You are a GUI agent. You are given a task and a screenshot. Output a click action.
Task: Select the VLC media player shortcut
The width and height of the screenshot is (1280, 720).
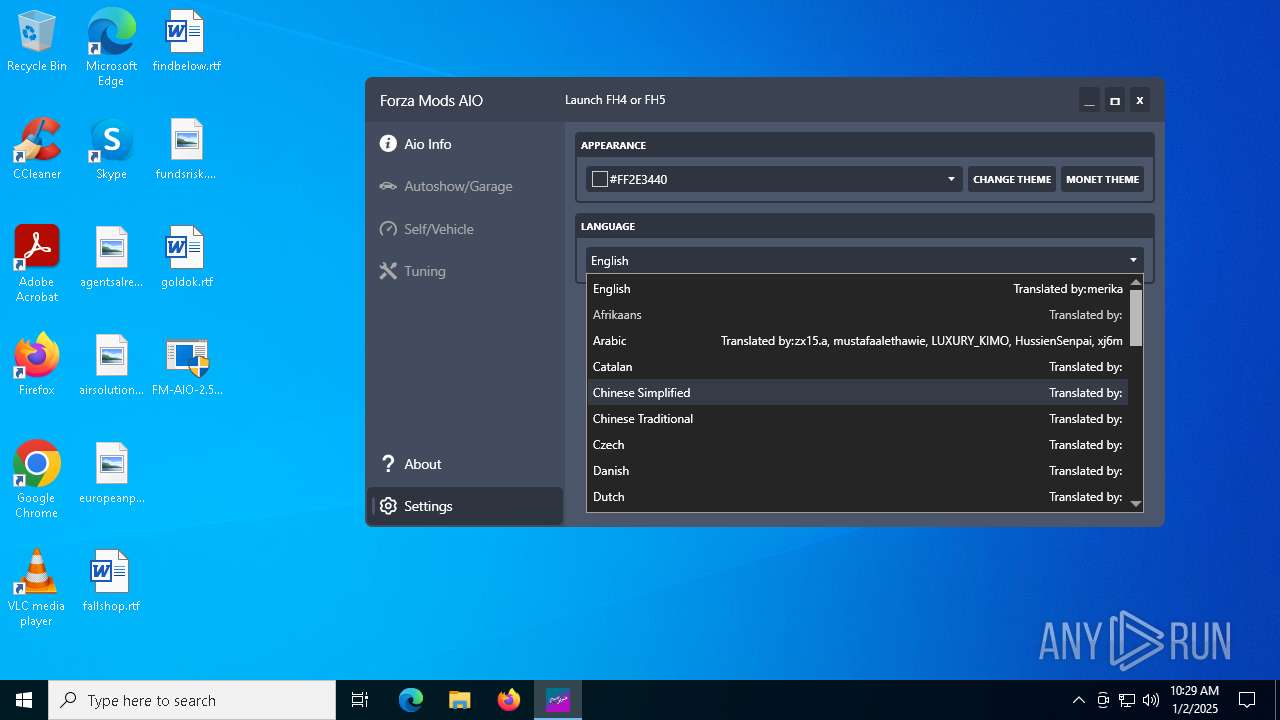coord(37,588)
